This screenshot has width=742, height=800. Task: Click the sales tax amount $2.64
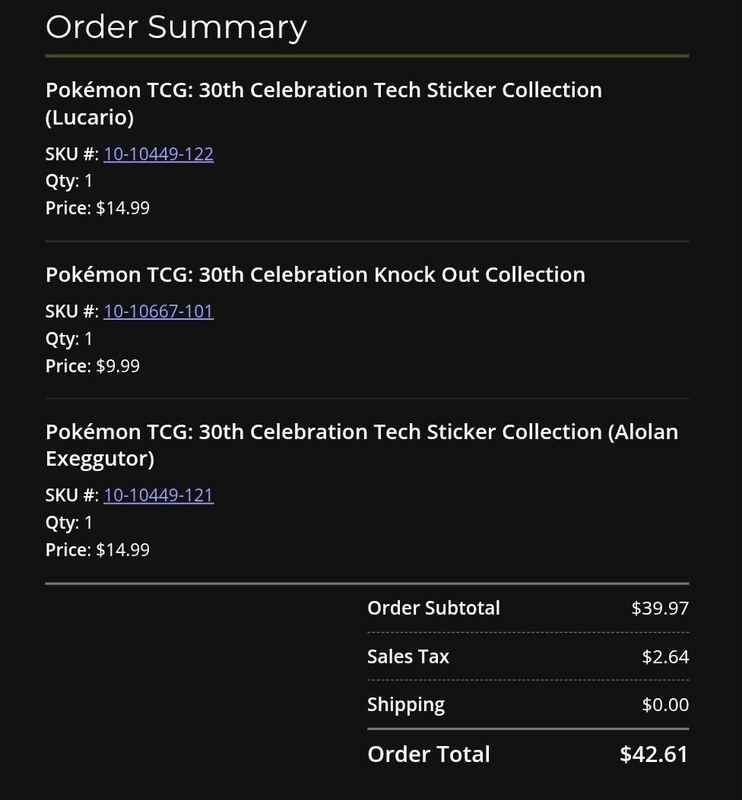click(x=665, y=657)
